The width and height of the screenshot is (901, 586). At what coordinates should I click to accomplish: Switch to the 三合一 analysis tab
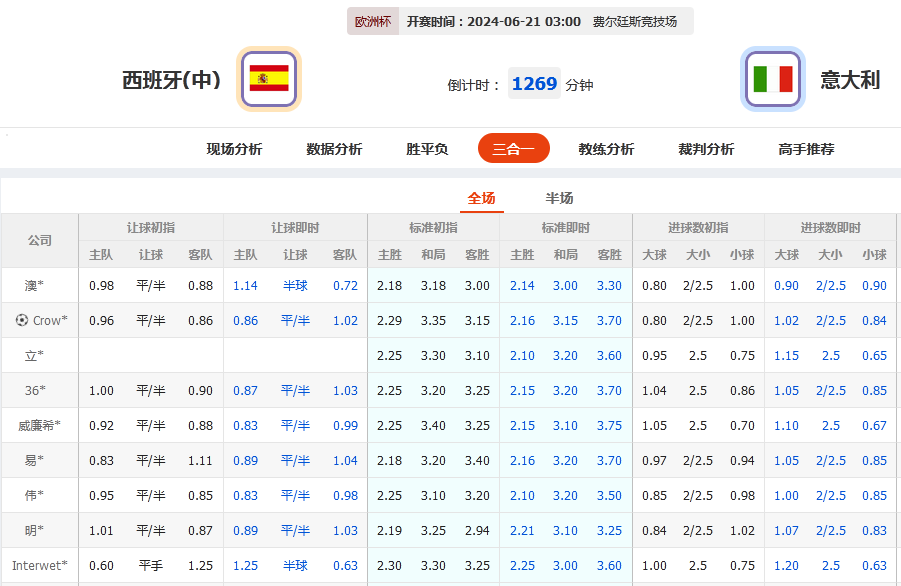pos(513,148)
